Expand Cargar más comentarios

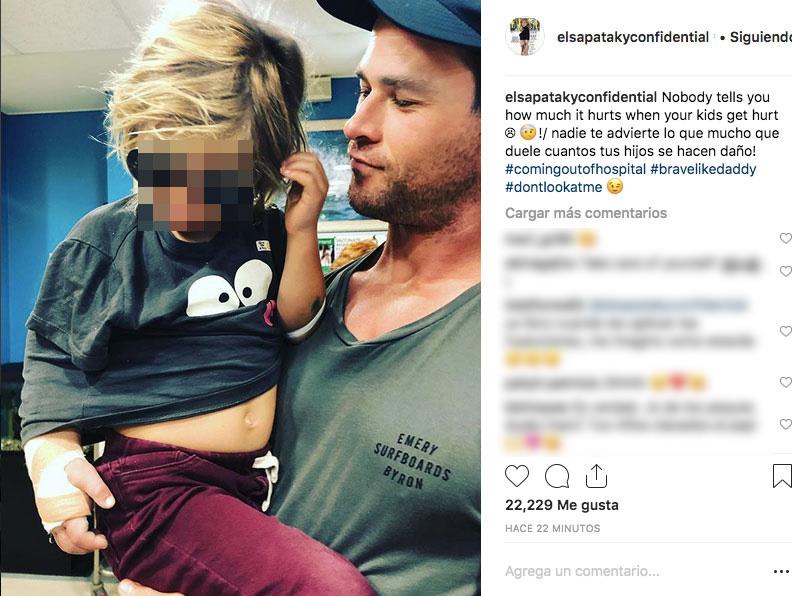coord(586,213)
